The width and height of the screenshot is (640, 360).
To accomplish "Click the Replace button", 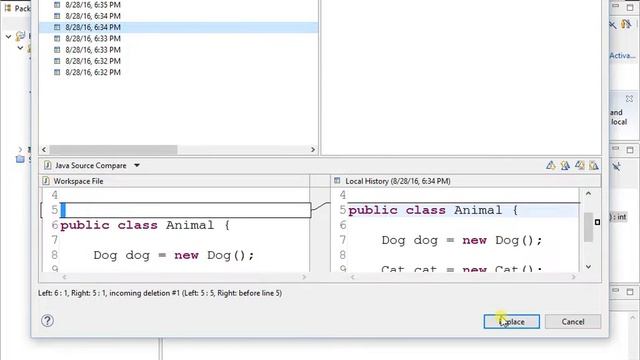I will [x=511, y=322].
